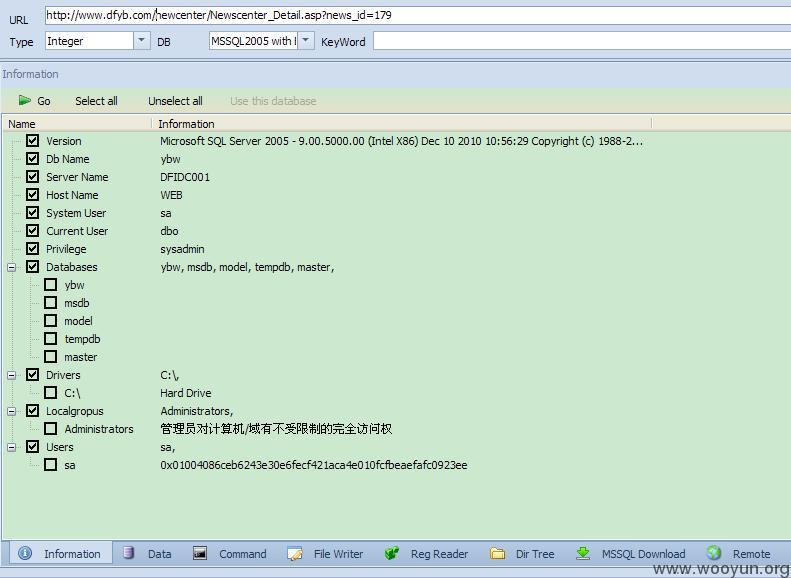
Task: Check the sa user checkbox
Action: (x=50, y=465)
